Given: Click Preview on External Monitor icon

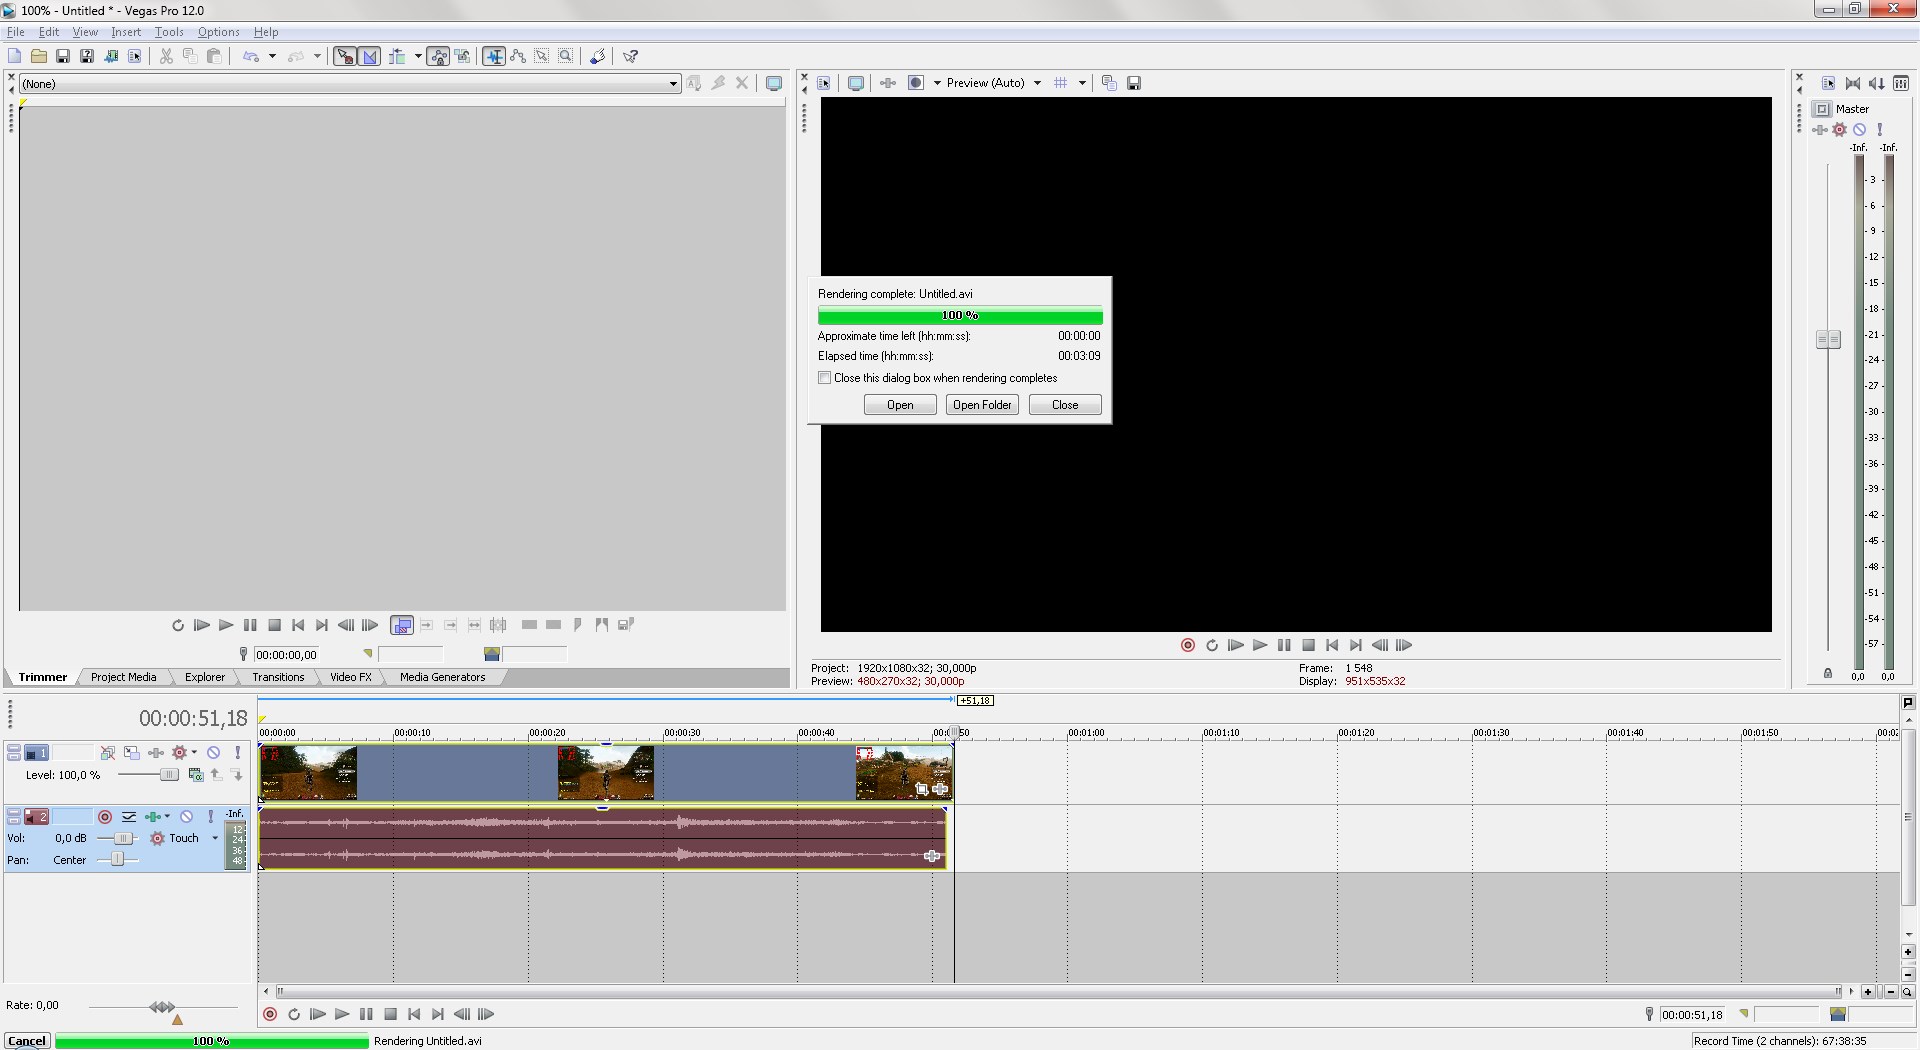Looking at the screenshot, I should tap(856, 83).
